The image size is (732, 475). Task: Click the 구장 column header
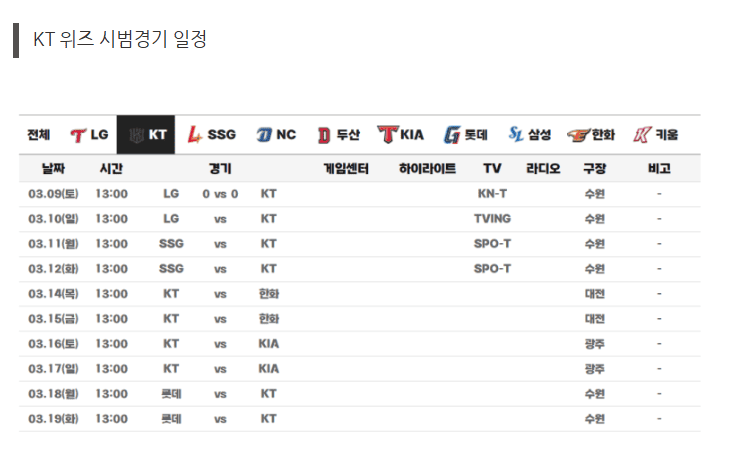pyautogui.click(x=594, y=169)
